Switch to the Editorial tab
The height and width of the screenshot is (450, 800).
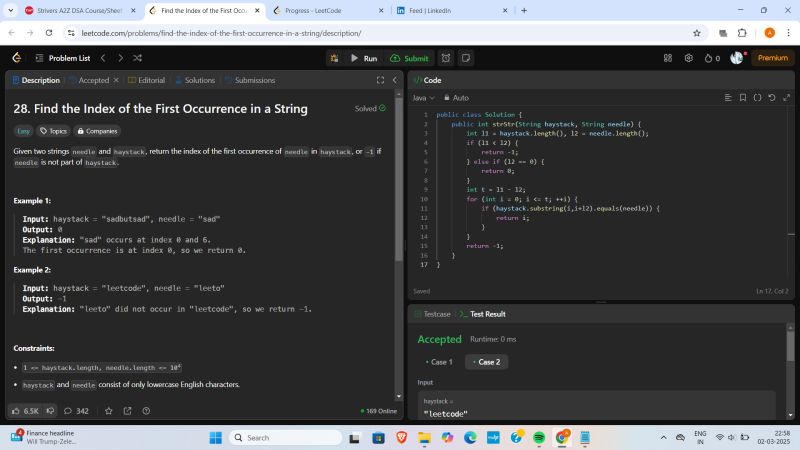[146, 80]
